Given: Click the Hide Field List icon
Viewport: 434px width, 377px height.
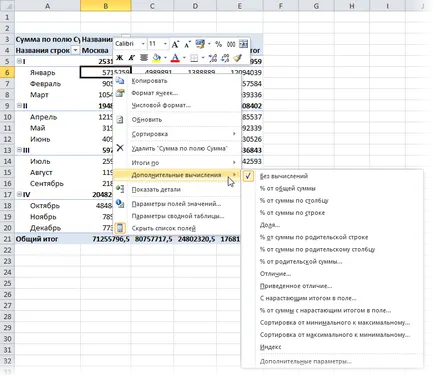Looking at the screenshot, I should tap(120, 228).
